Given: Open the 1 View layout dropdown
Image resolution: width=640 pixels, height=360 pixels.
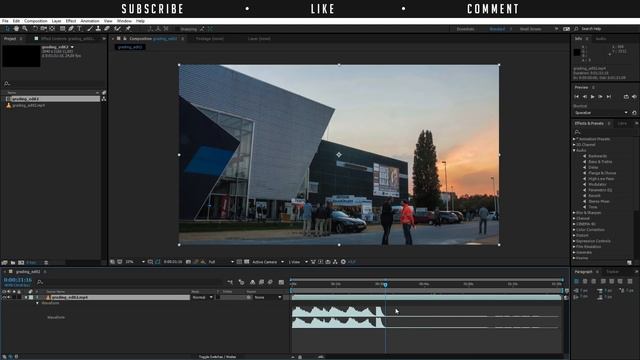Looking at the screenshot, I should 298,262.
